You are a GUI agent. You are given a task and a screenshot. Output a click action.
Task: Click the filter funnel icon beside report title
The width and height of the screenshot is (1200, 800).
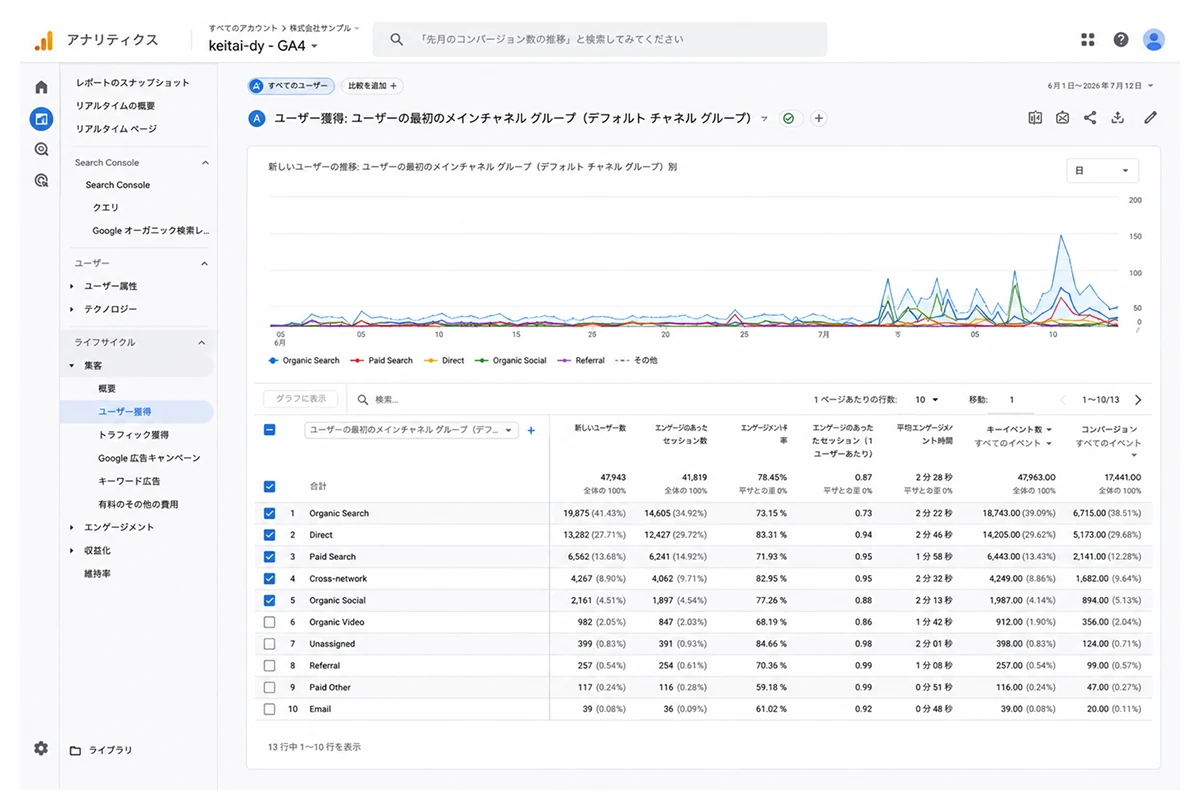point(764,119)
